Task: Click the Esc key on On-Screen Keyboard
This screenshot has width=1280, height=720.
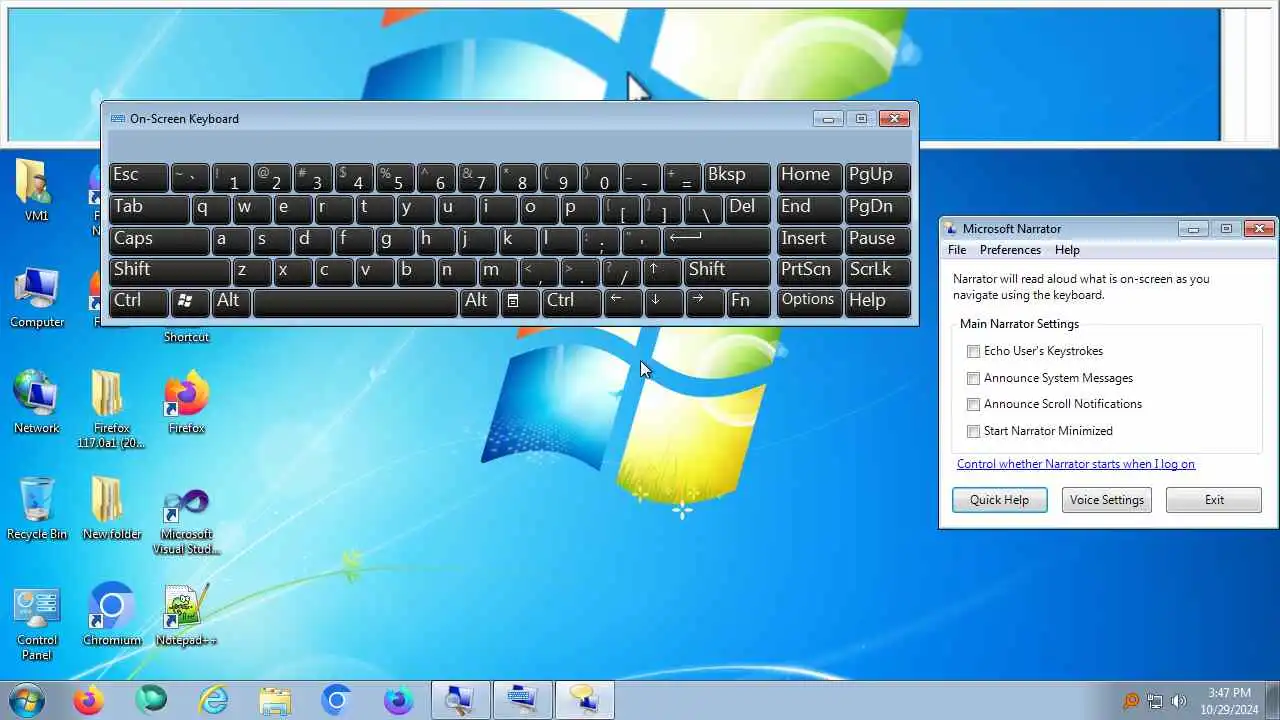Action: (138, 177)
